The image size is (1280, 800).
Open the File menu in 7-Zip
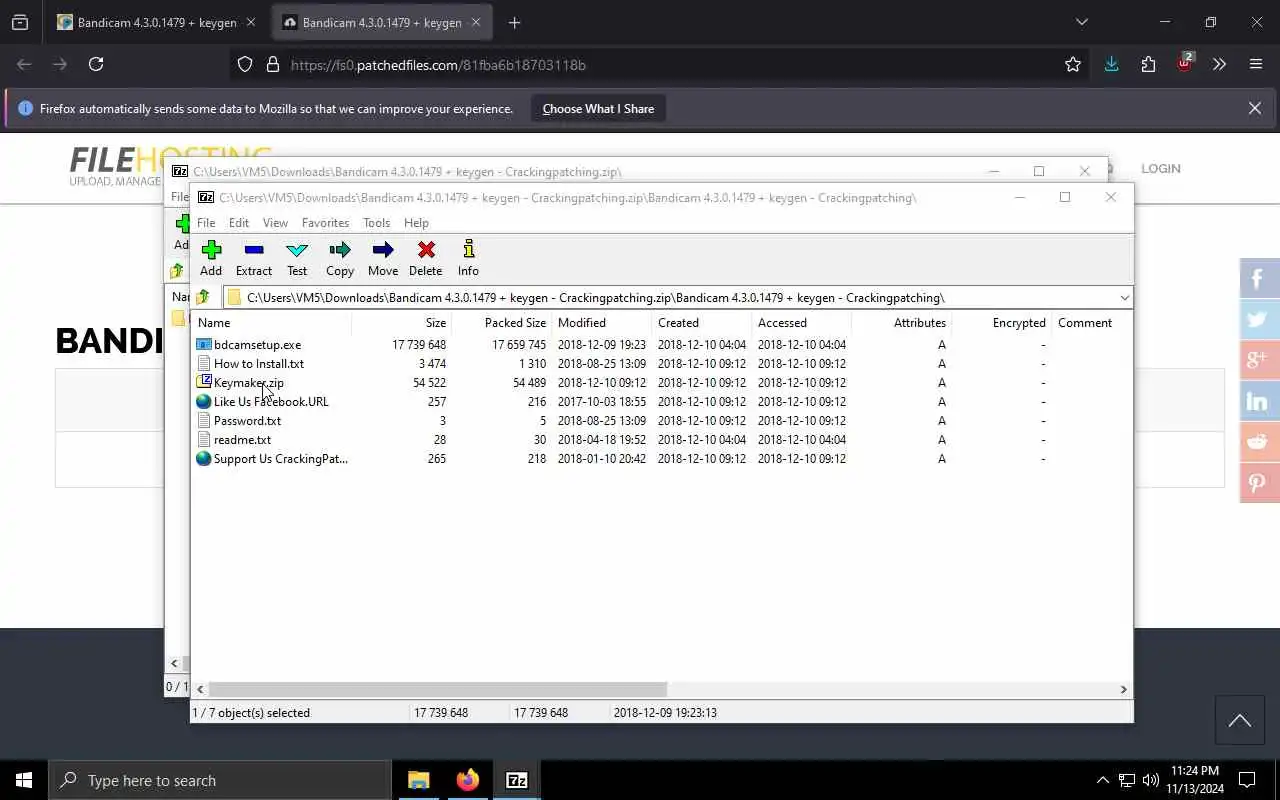click(x=206, y=222)
